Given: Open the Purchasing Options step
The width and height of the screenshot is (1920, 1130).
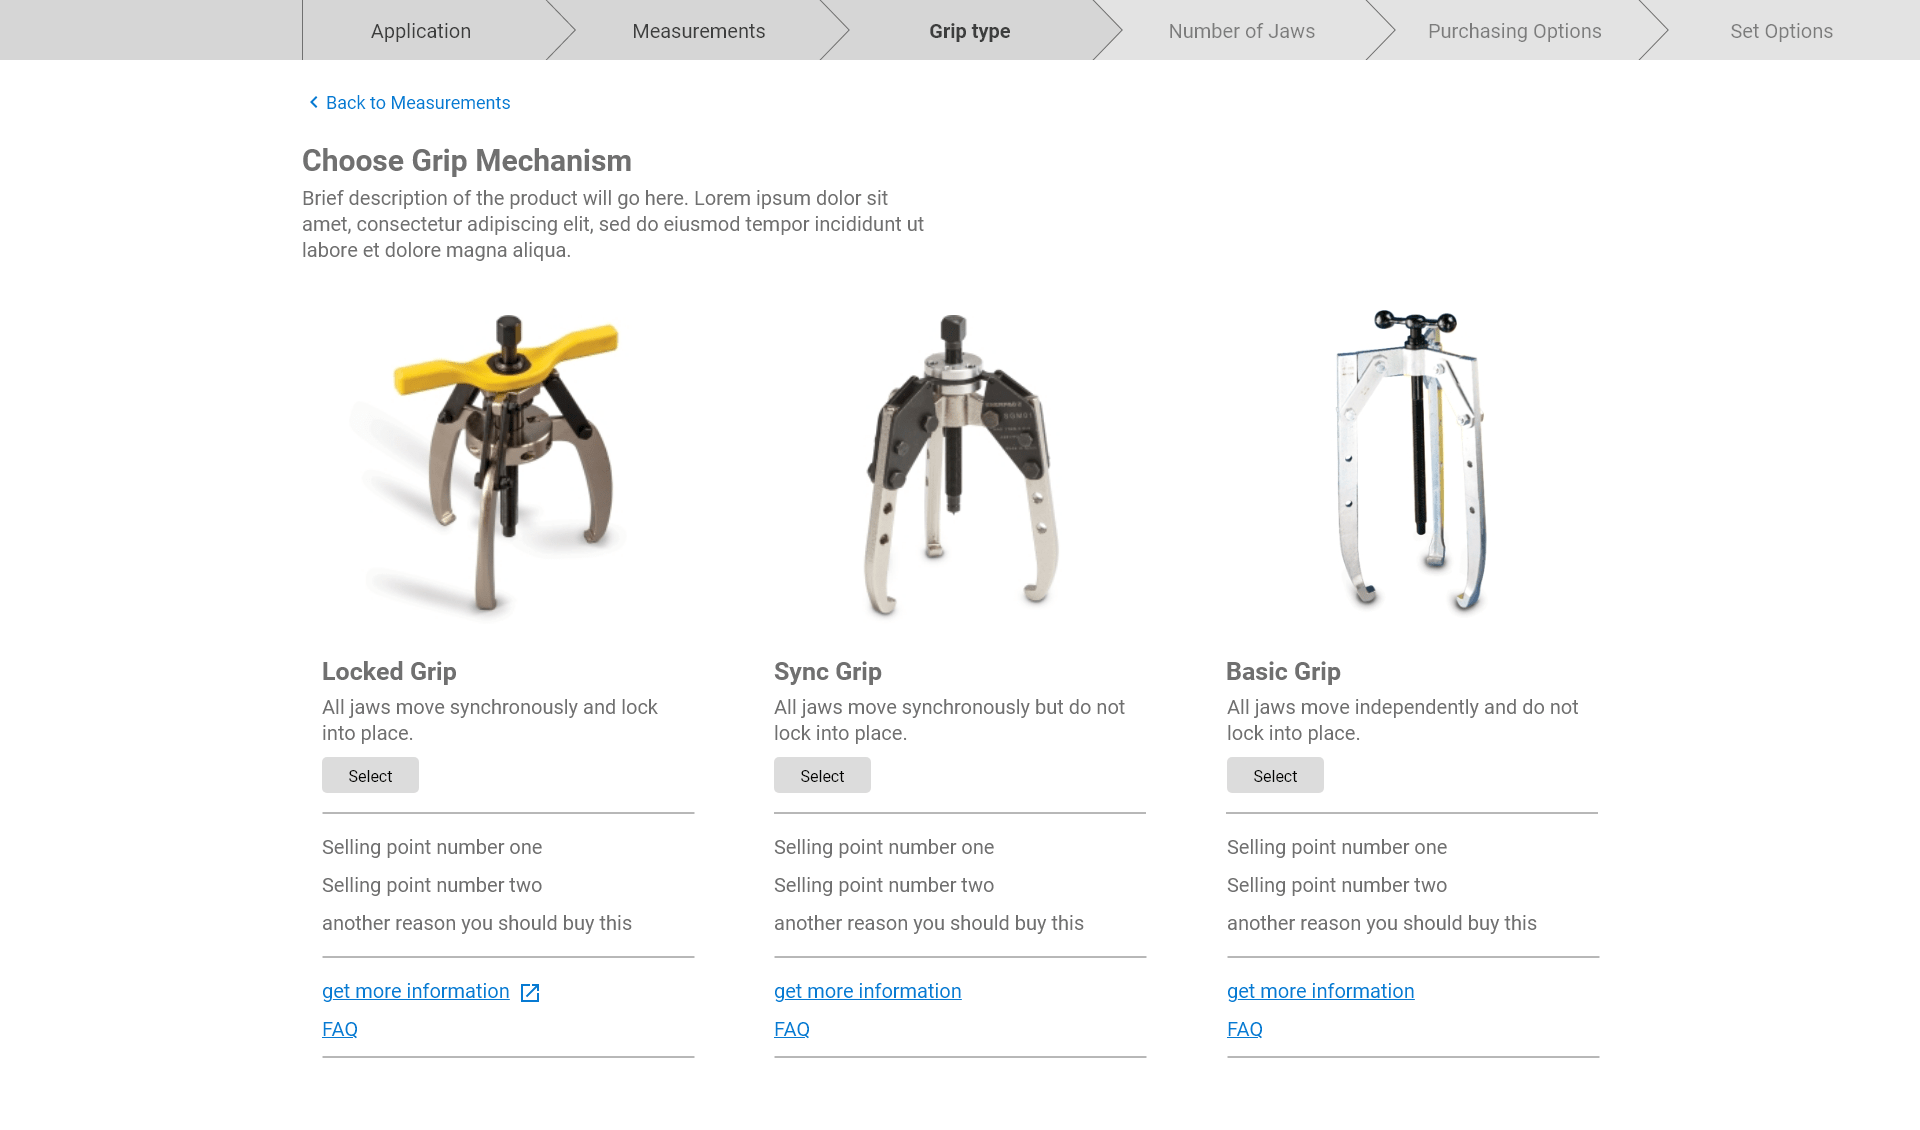Looking at the screenshot, I should 1514,31.
